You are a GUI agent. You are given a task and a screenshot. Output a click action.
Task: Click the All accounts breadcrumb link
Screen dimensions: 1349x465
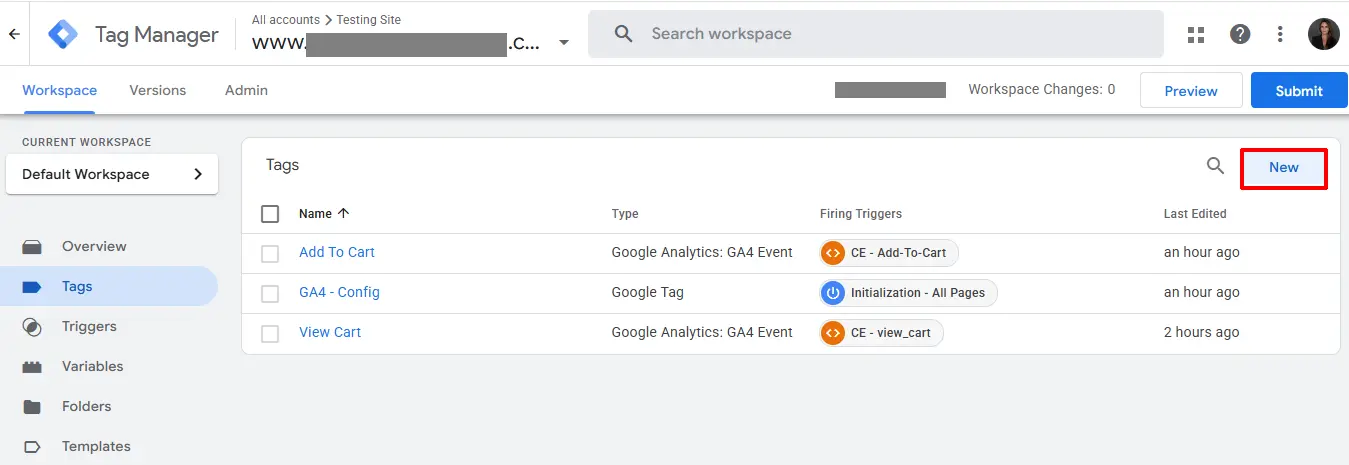tap(286, 20)
